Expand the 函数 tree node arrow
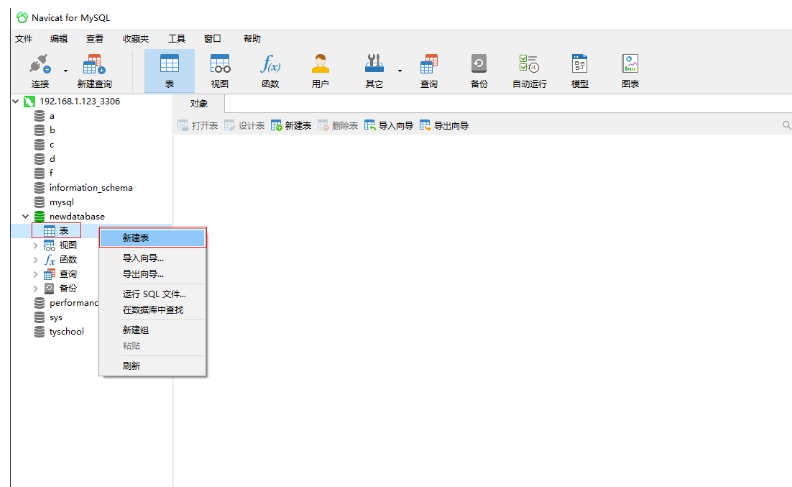This screenshot has width=792, height=487. (36, 260)
